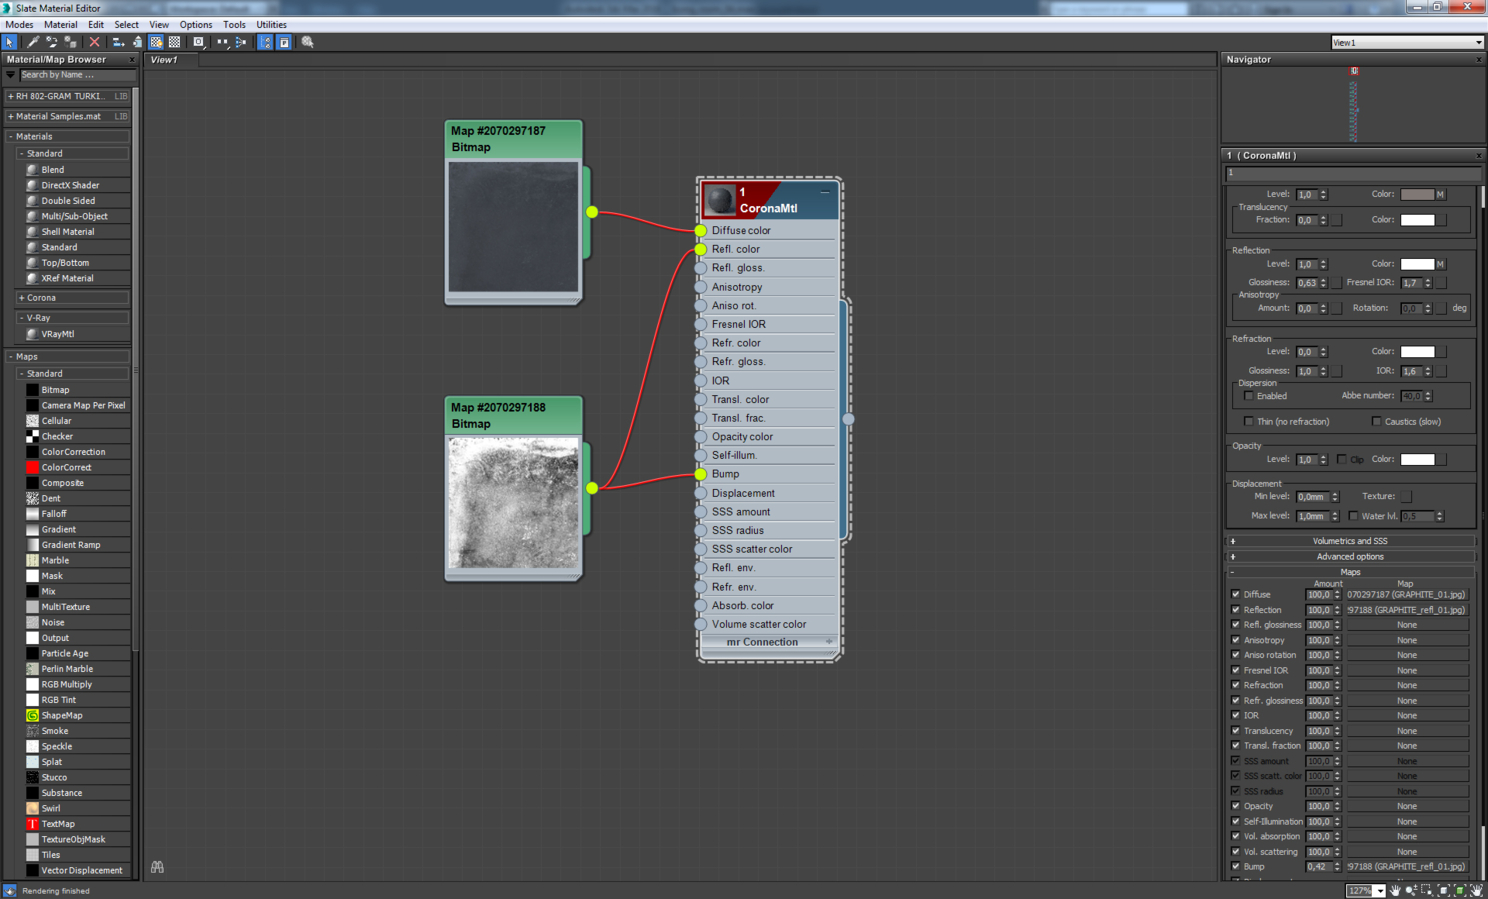The image size is (1488, 899).
Task: Uncheck the Bump map checkbox
Action: click(1236, 867)
